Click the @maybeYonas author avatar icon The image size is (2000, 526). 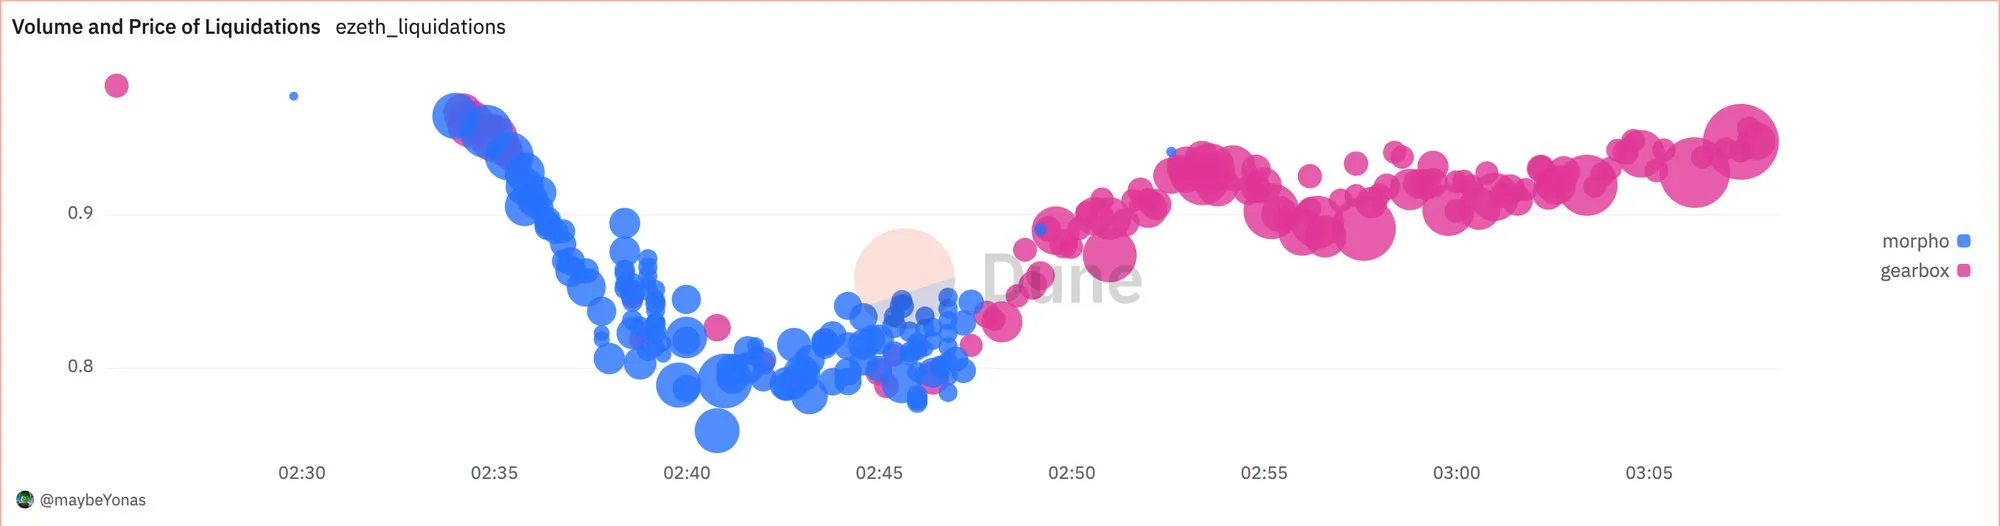point(25,499)
